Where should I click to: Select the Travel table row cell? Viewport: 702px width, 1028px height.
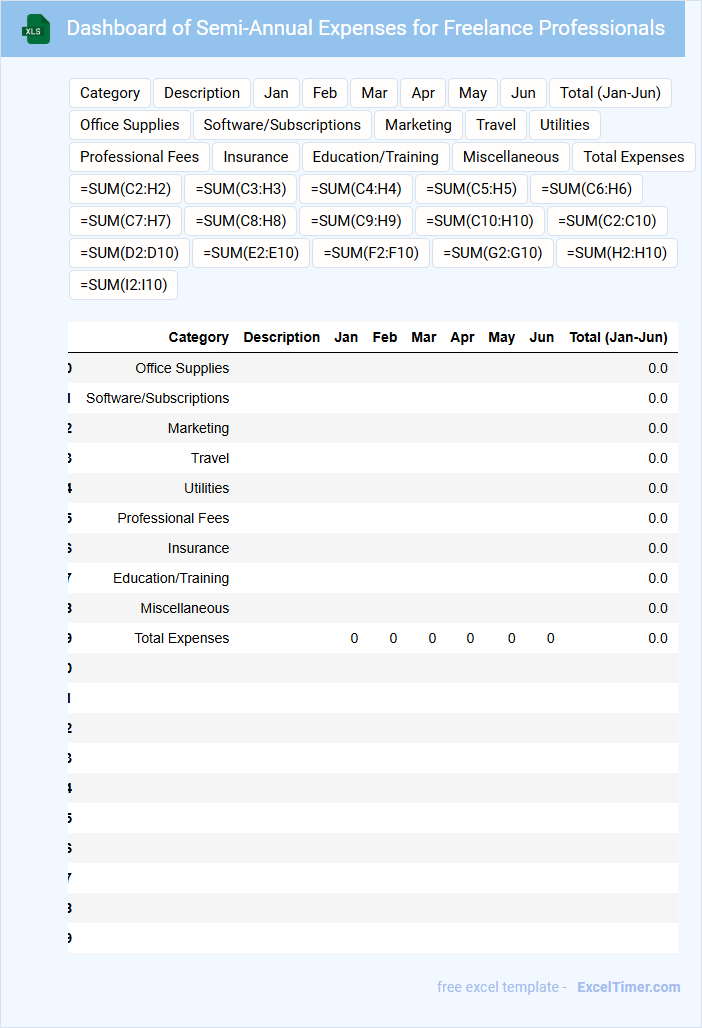pos(210,458)
